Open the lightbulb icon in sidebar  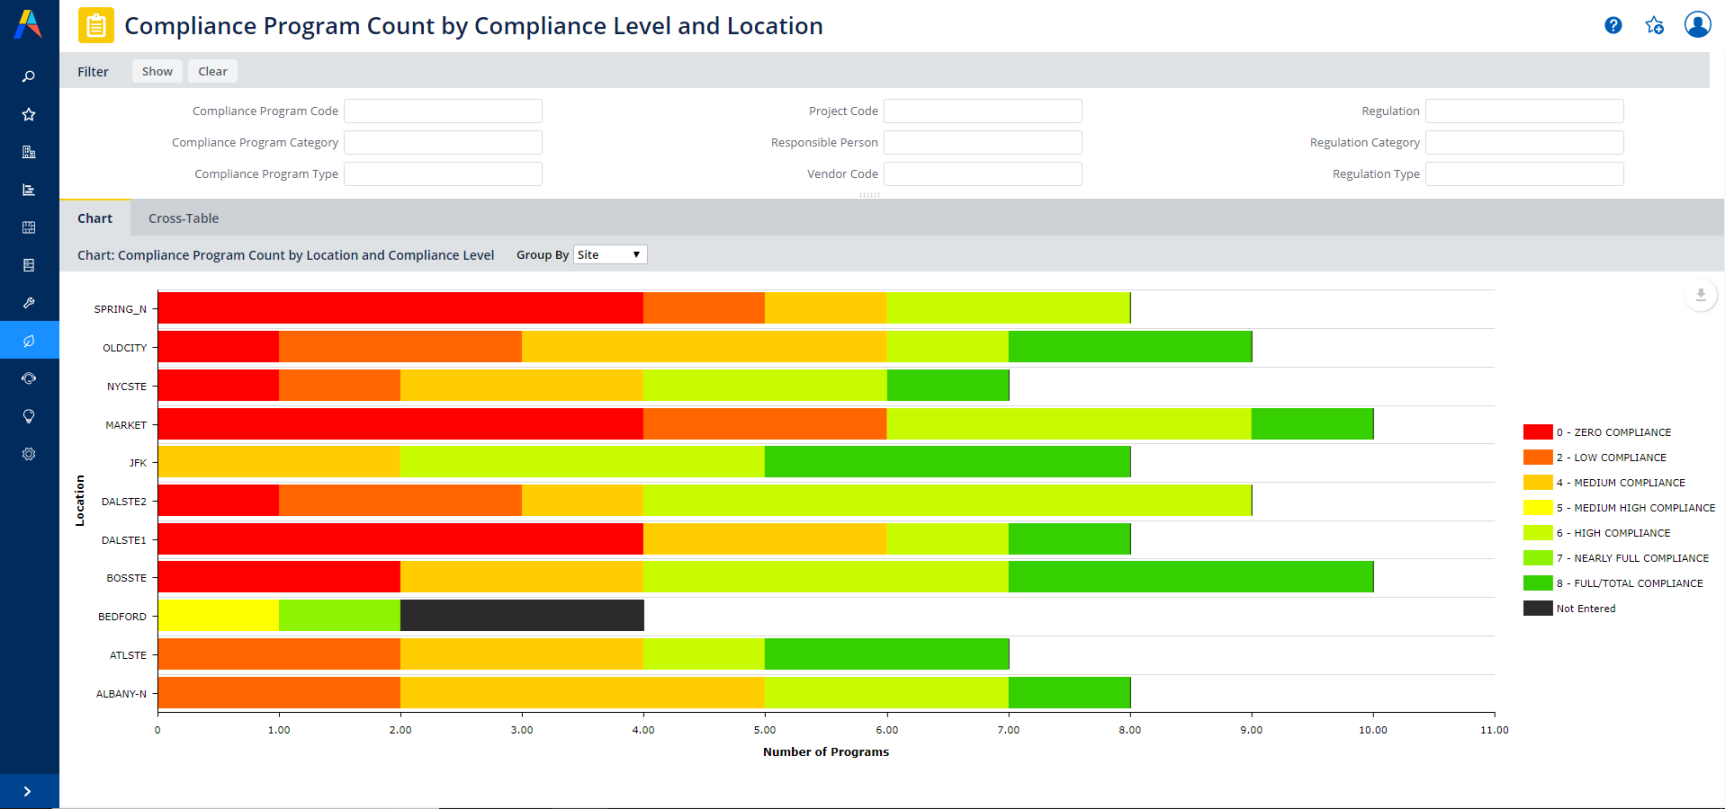tap(29, 416)
